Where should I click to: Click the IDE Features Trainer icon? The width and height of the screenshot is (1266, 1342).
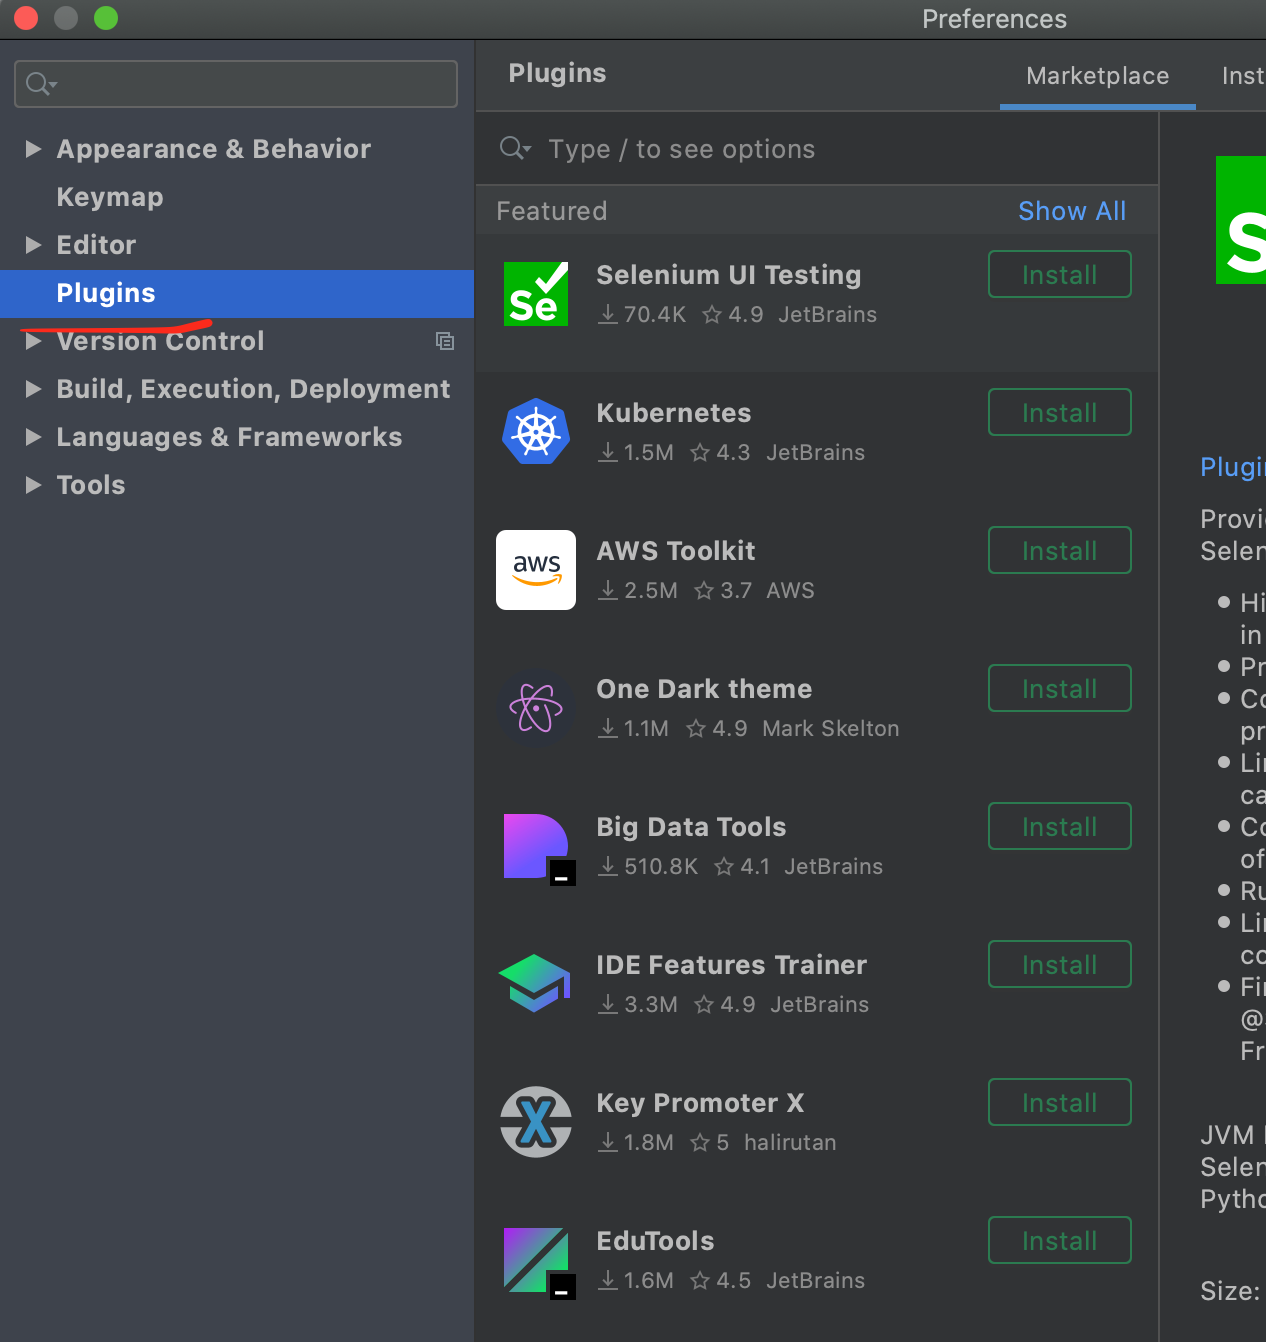coord(535,984)
